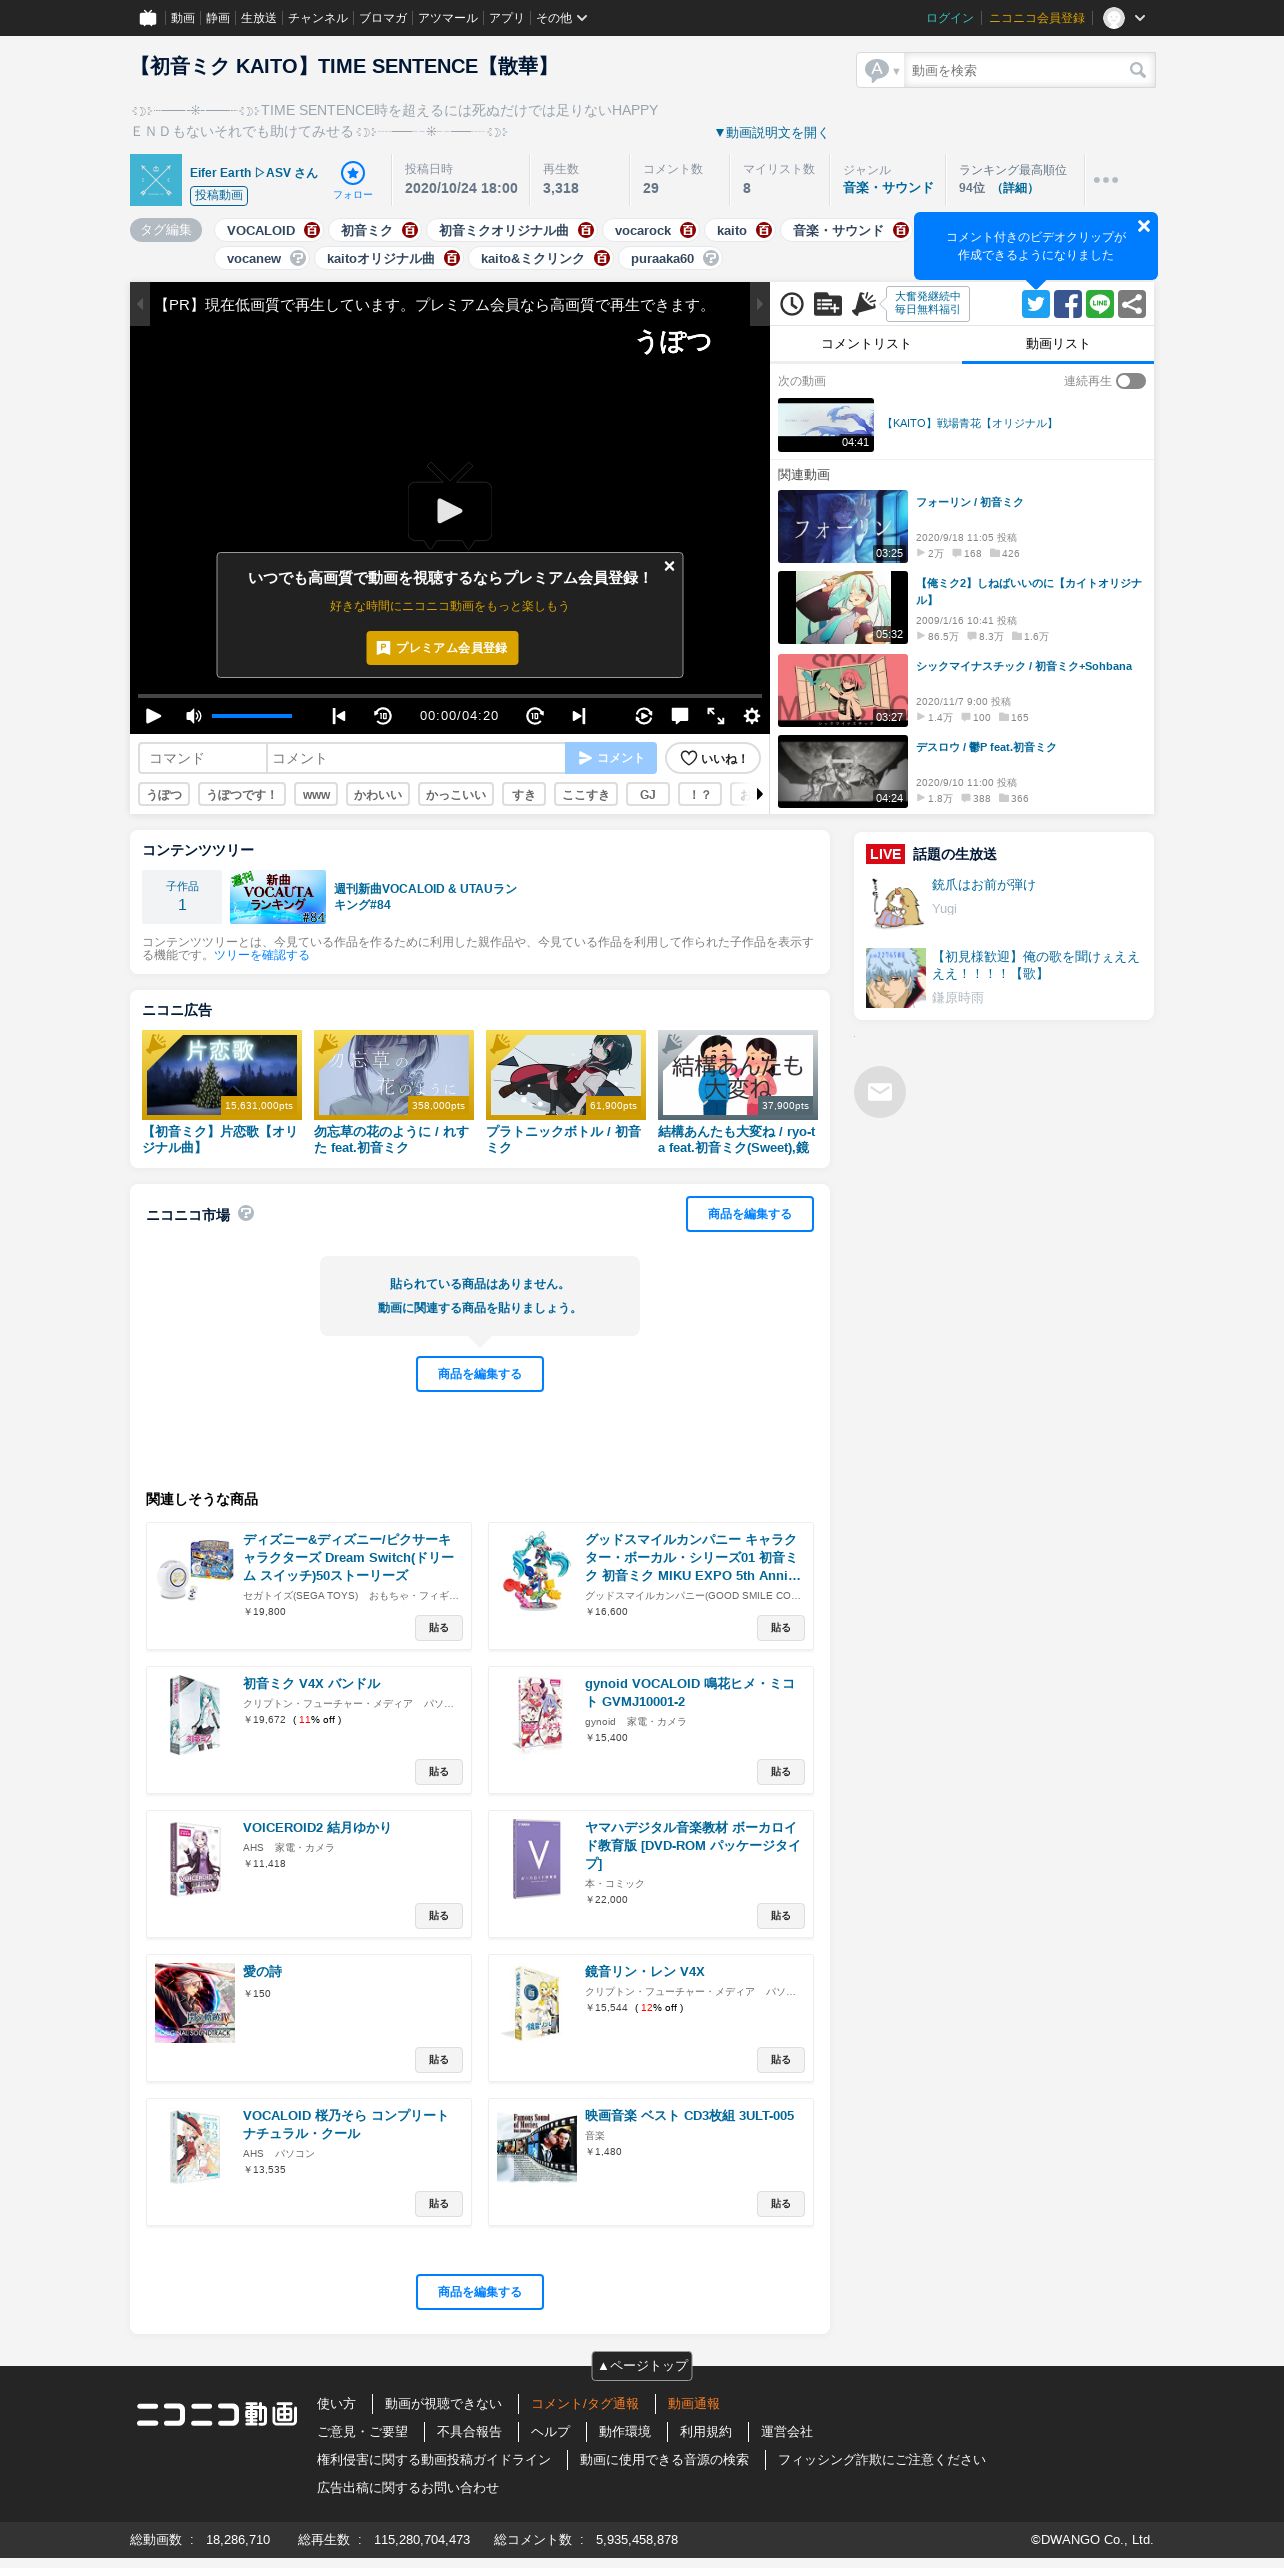Click the Niconico TV logo in header
The height and width of the screenshot is (2568, 1284).
148,18
